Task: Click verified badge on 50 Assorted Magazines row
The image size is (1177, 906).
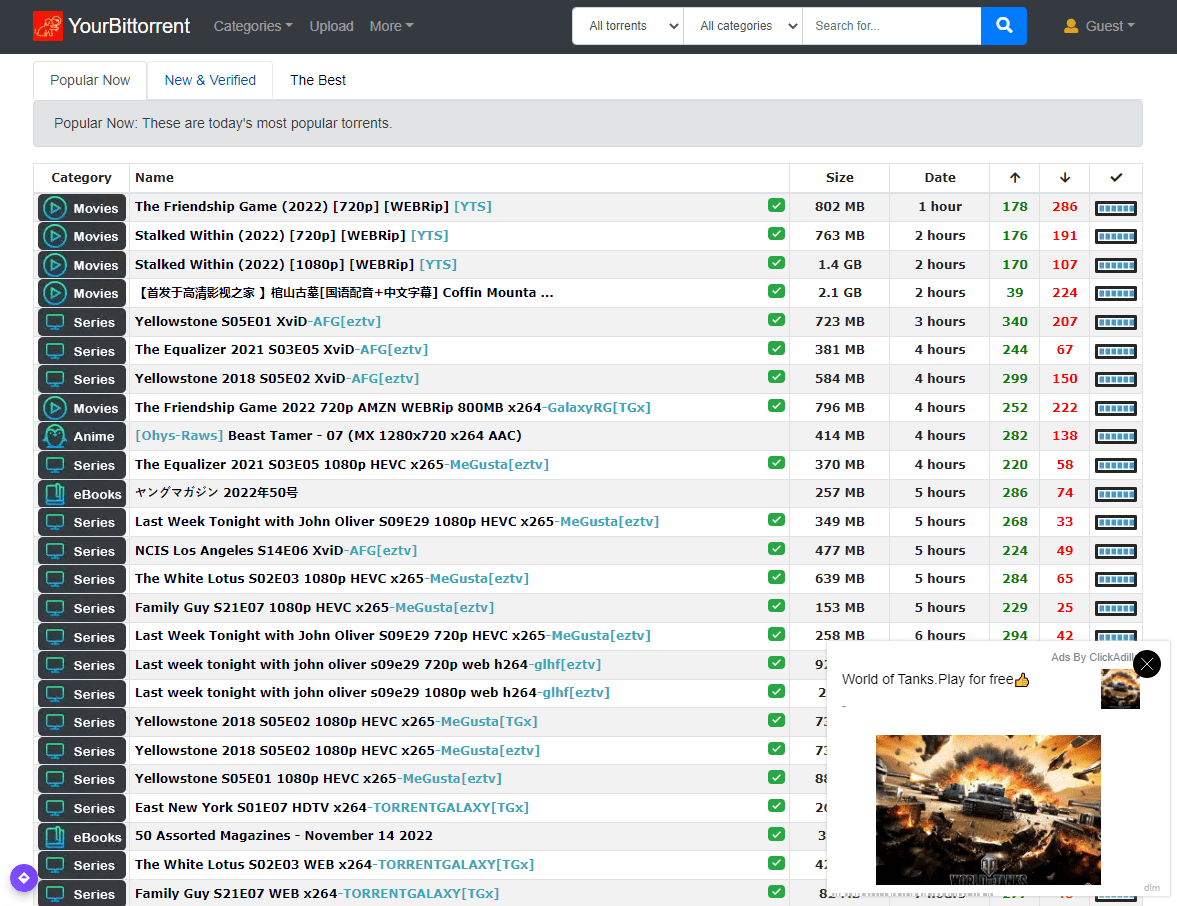Action: tap(776, 834)
